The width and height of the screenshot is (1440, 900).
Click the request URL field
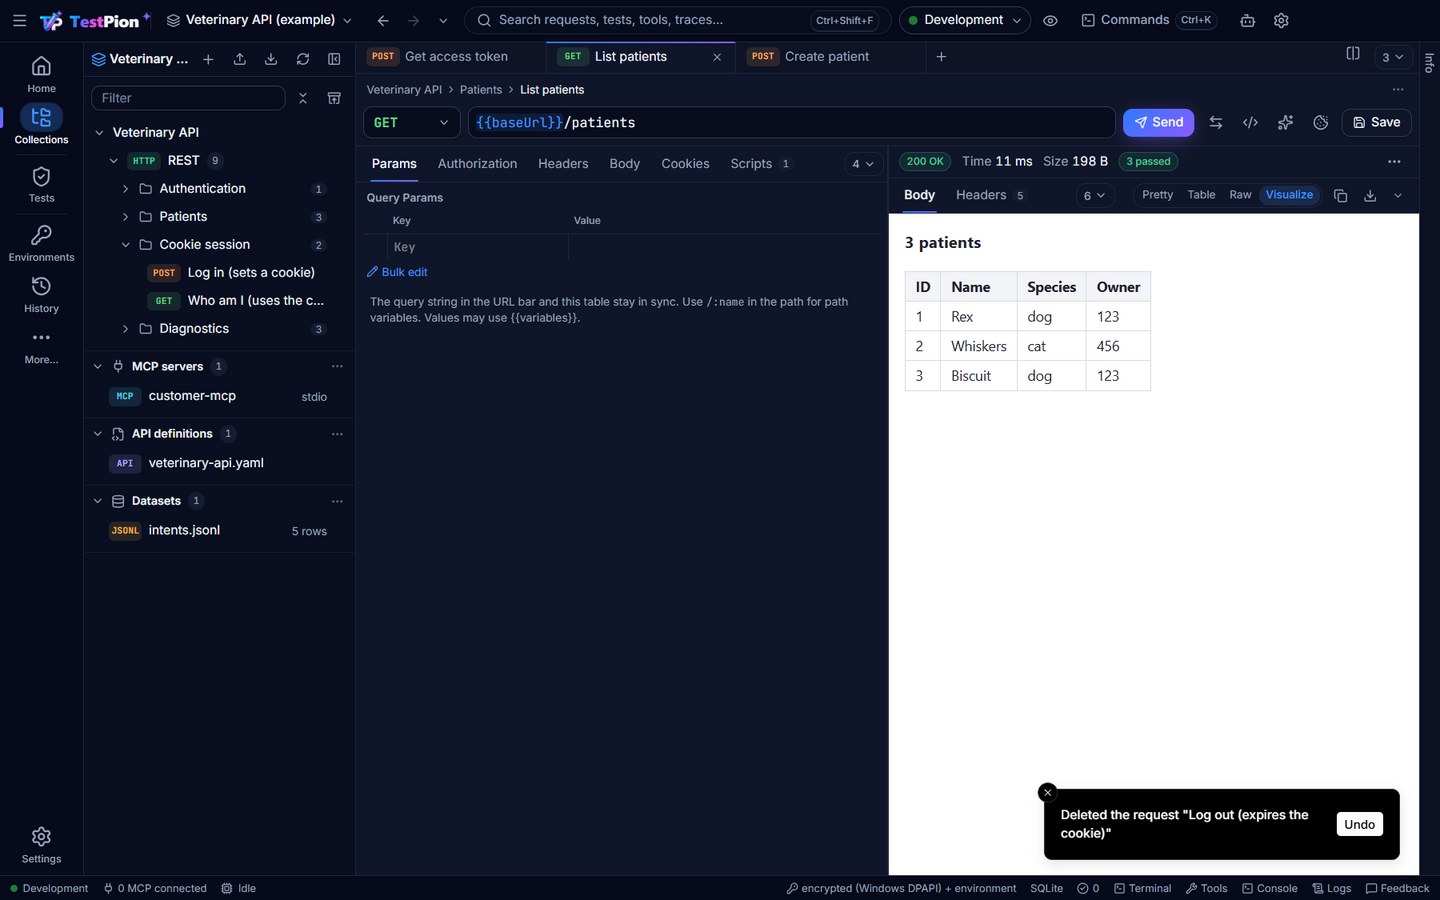(791, 122)
